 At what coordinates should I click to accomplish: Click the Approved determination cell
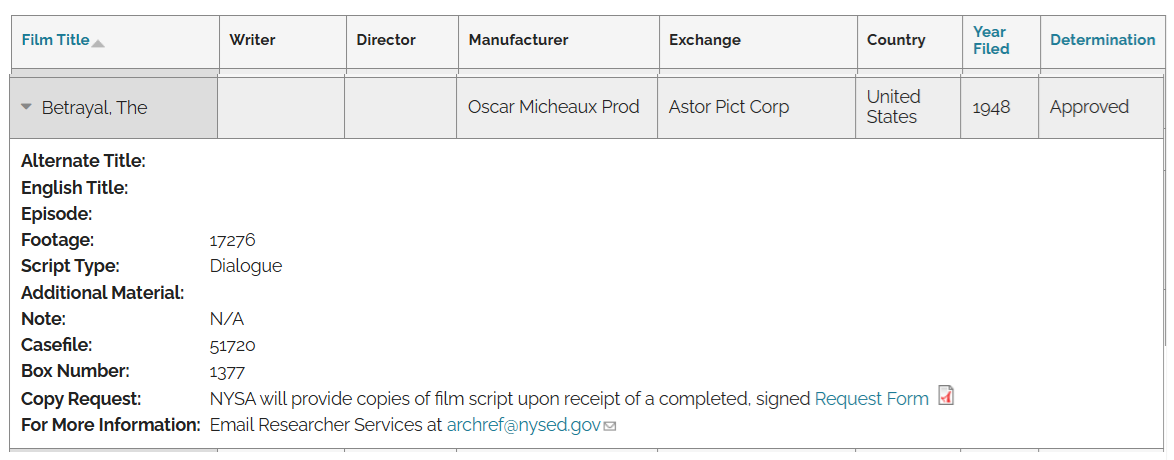[1089, 107]
